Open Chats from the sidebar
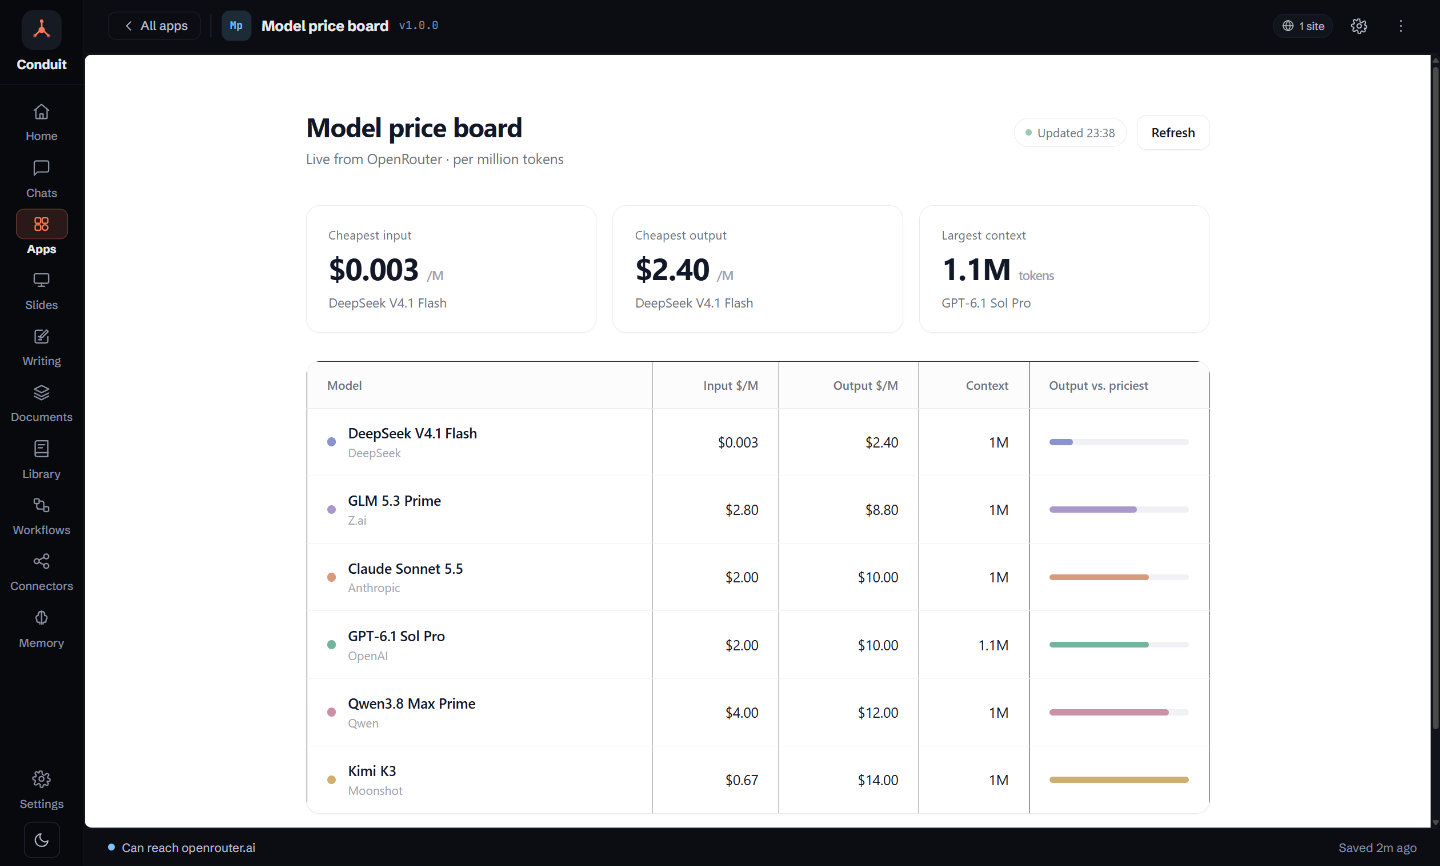The height and width of the screenshot is (866, 1440). pos(42,179)
